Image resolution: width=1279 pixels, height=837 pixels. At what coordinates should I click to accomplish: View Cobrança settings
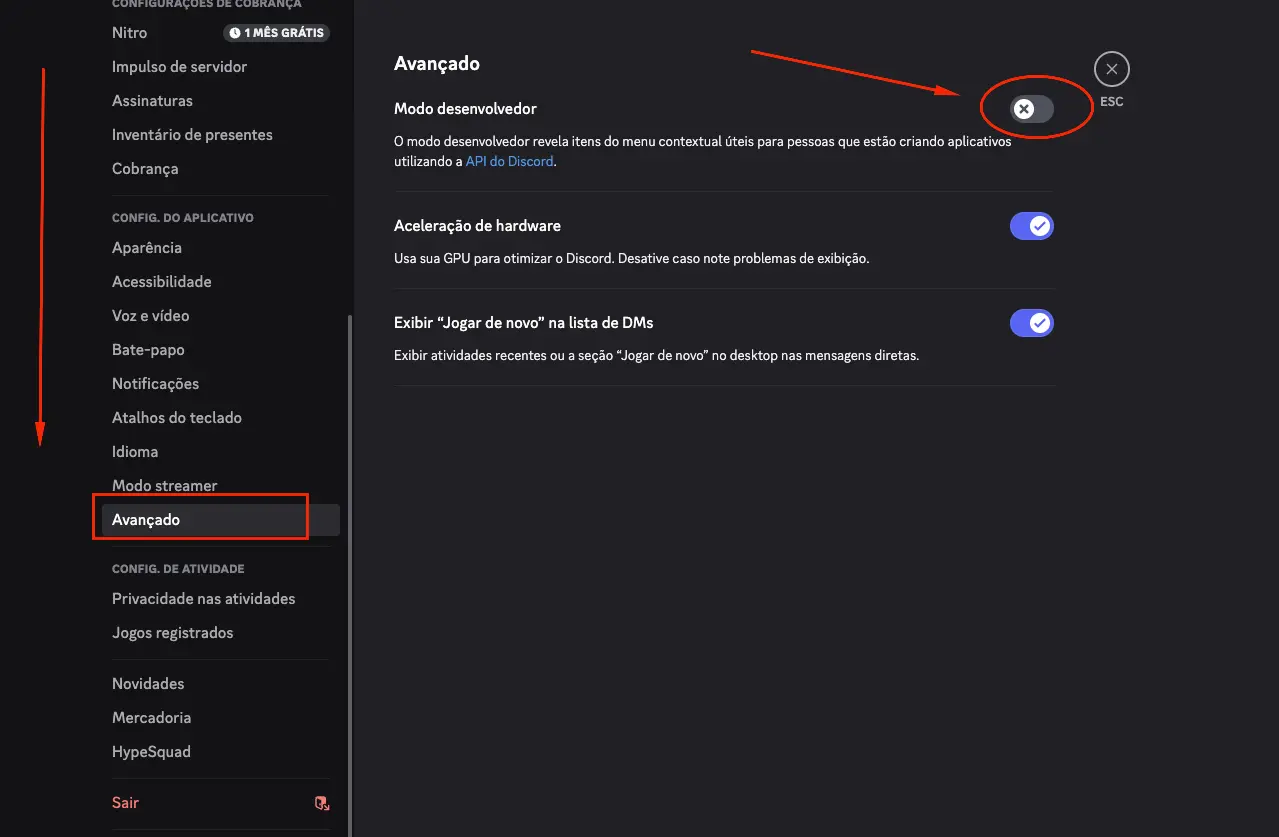(145, 168)
